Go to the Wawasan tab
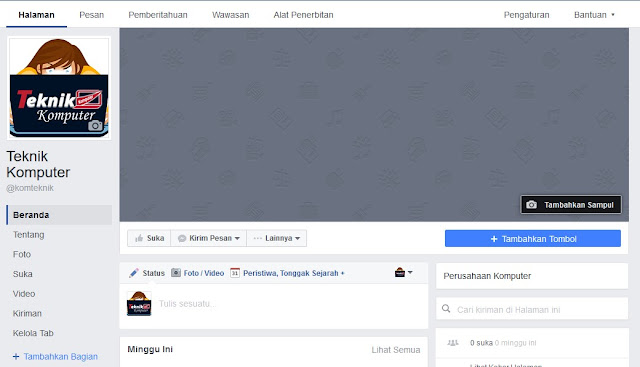The width and height of the screenshot is (640, 367). click(231, 15)
